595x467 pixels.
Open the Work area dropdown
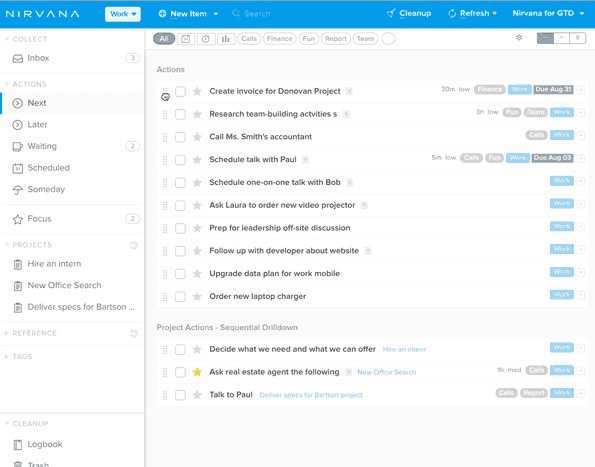tap(123, 14)
